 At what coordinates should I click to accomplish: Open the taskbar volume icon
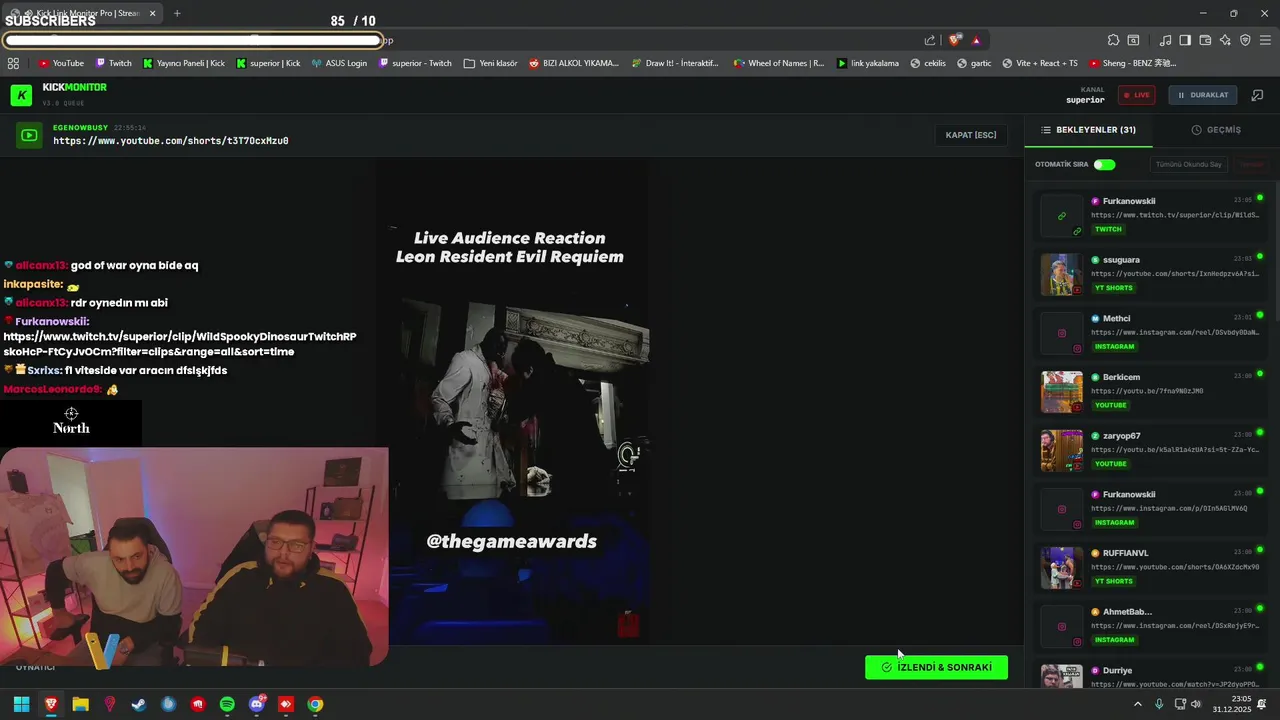point(1197,704)
